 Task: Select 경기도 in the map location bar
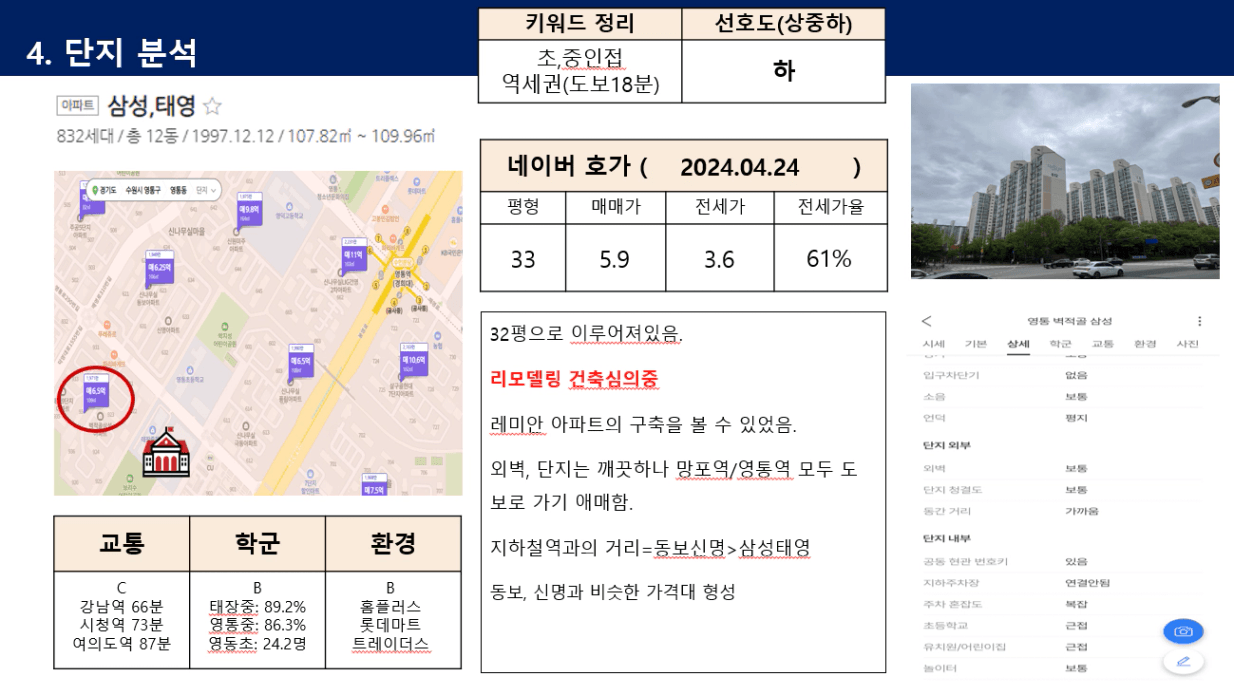click(x=109, y=189)
